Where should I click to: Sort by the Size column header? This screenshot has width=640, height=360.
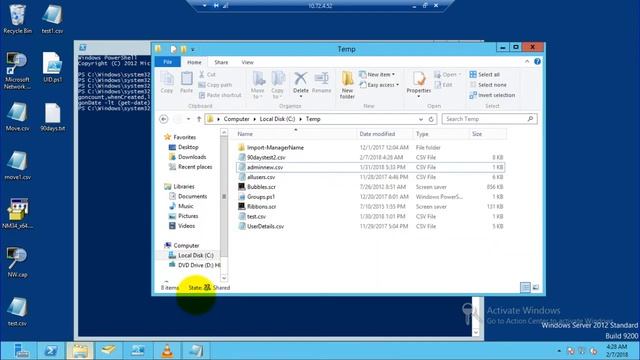pyautogui.click(x=488, y=134)
